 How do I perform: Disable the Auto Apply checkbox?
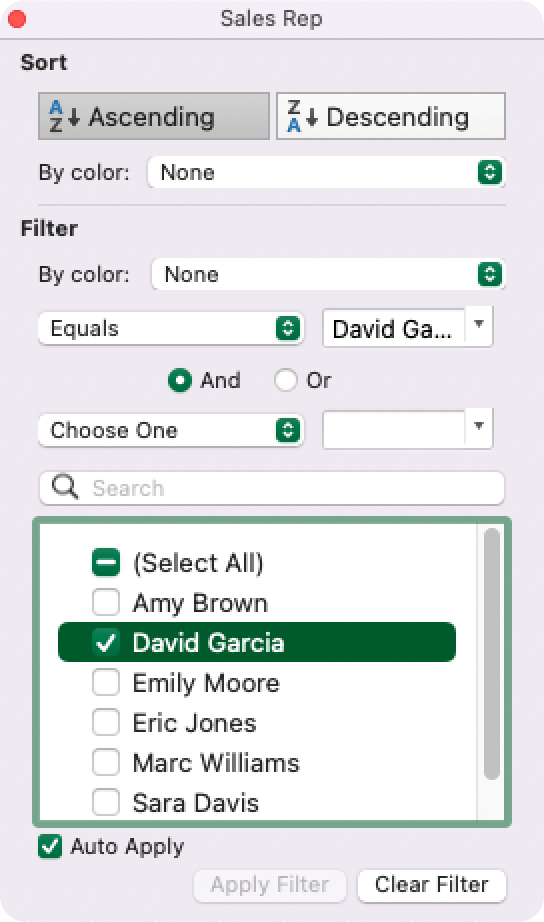click(x=50, y=847)
